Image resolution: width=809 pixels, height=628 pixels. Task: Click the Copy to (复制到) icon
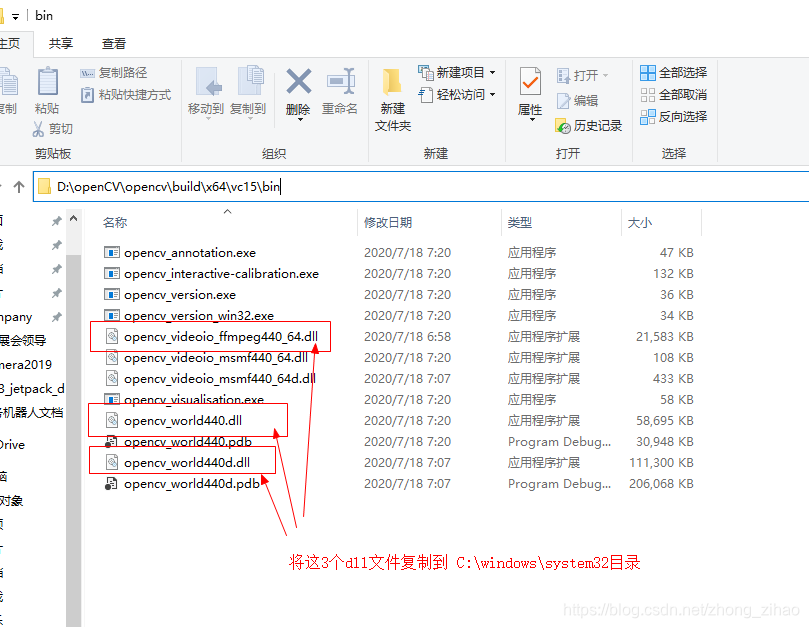(251, 80)
